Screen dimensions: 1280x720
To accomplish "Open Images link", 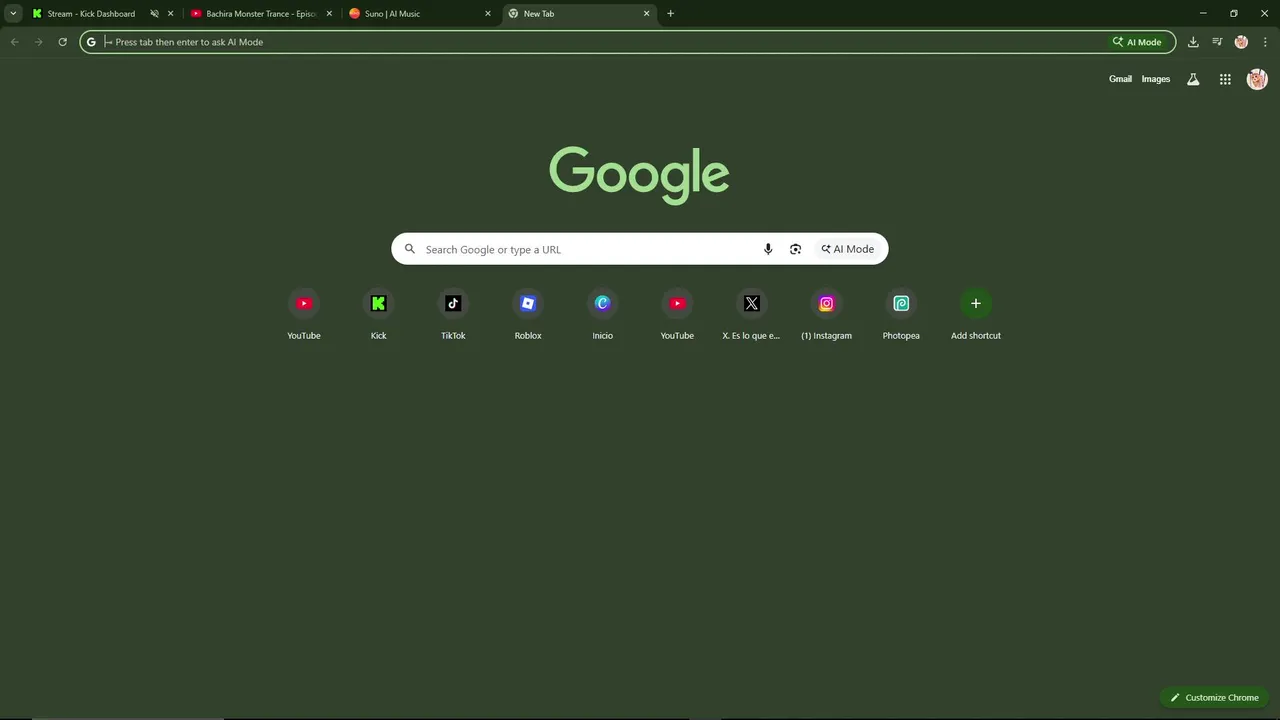I will tap(1156, 79).
